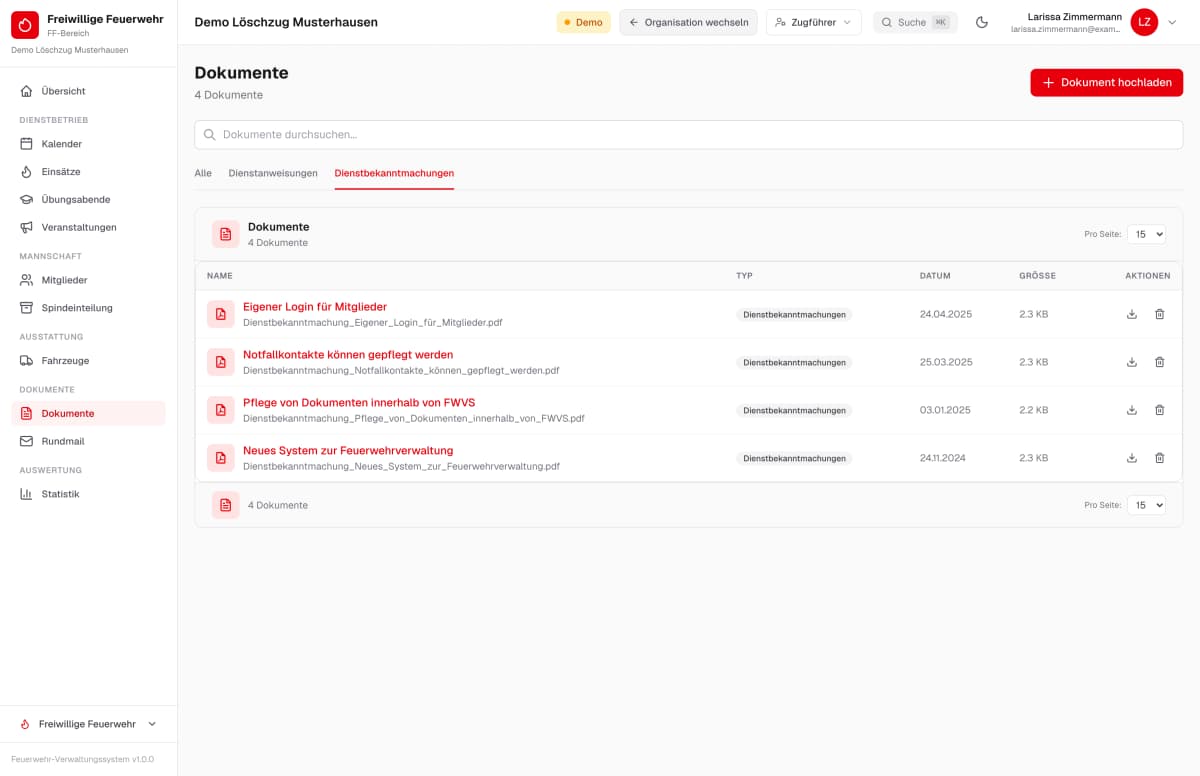Switch to the 'Alle' tab
The height and width of the screenshot is (776, 1200).
(203, 173)
